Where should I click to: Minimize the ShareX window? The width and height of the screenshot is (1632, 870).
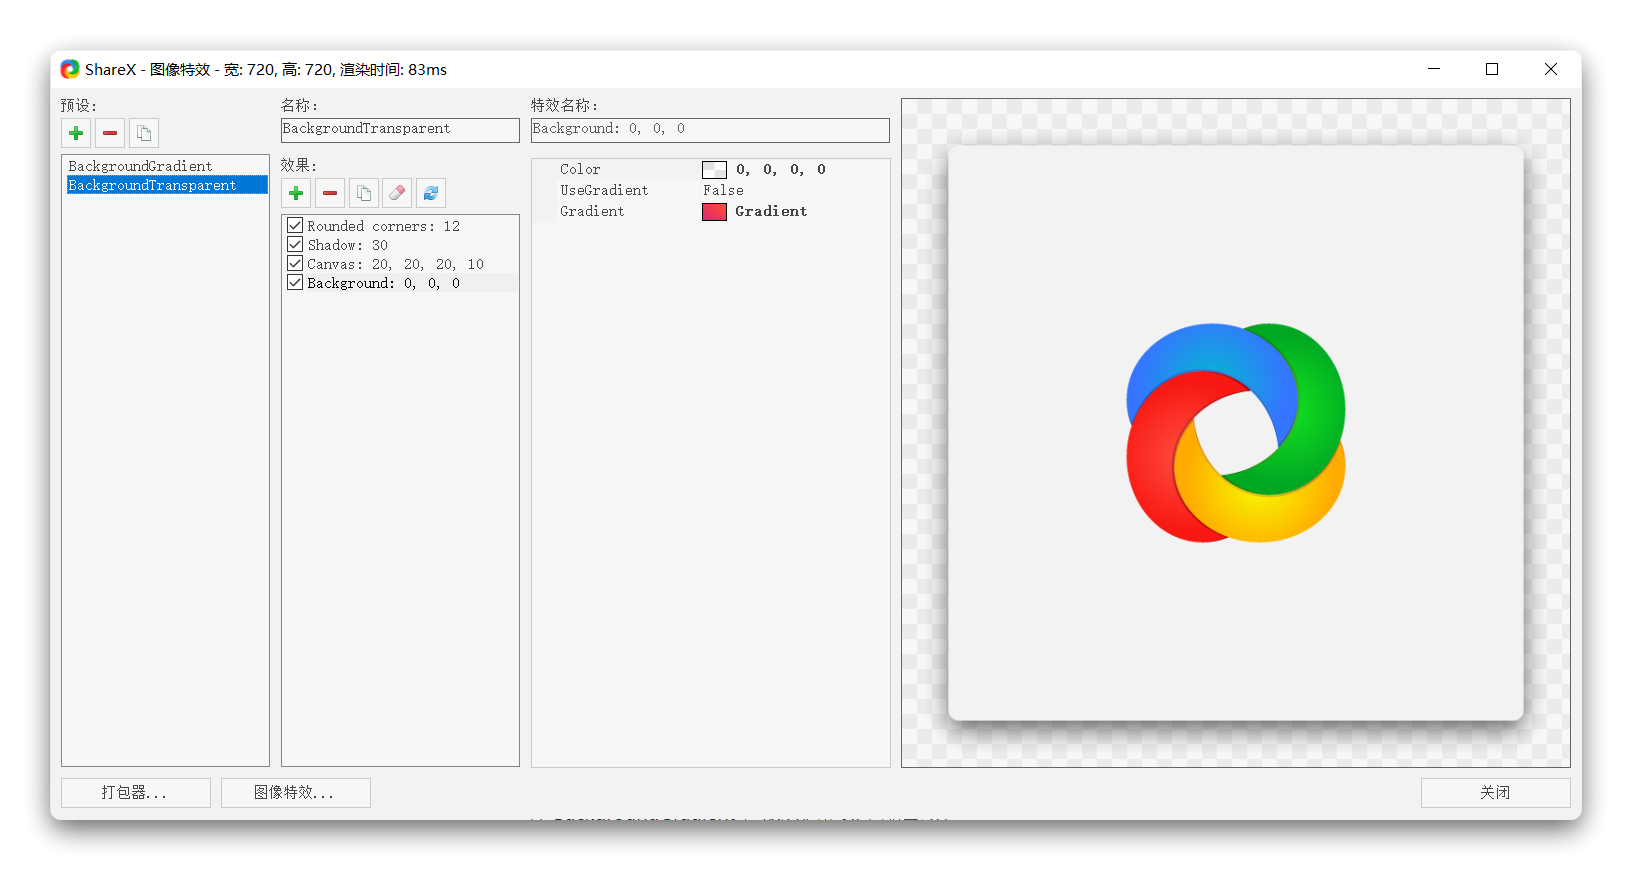(1434, 69)
